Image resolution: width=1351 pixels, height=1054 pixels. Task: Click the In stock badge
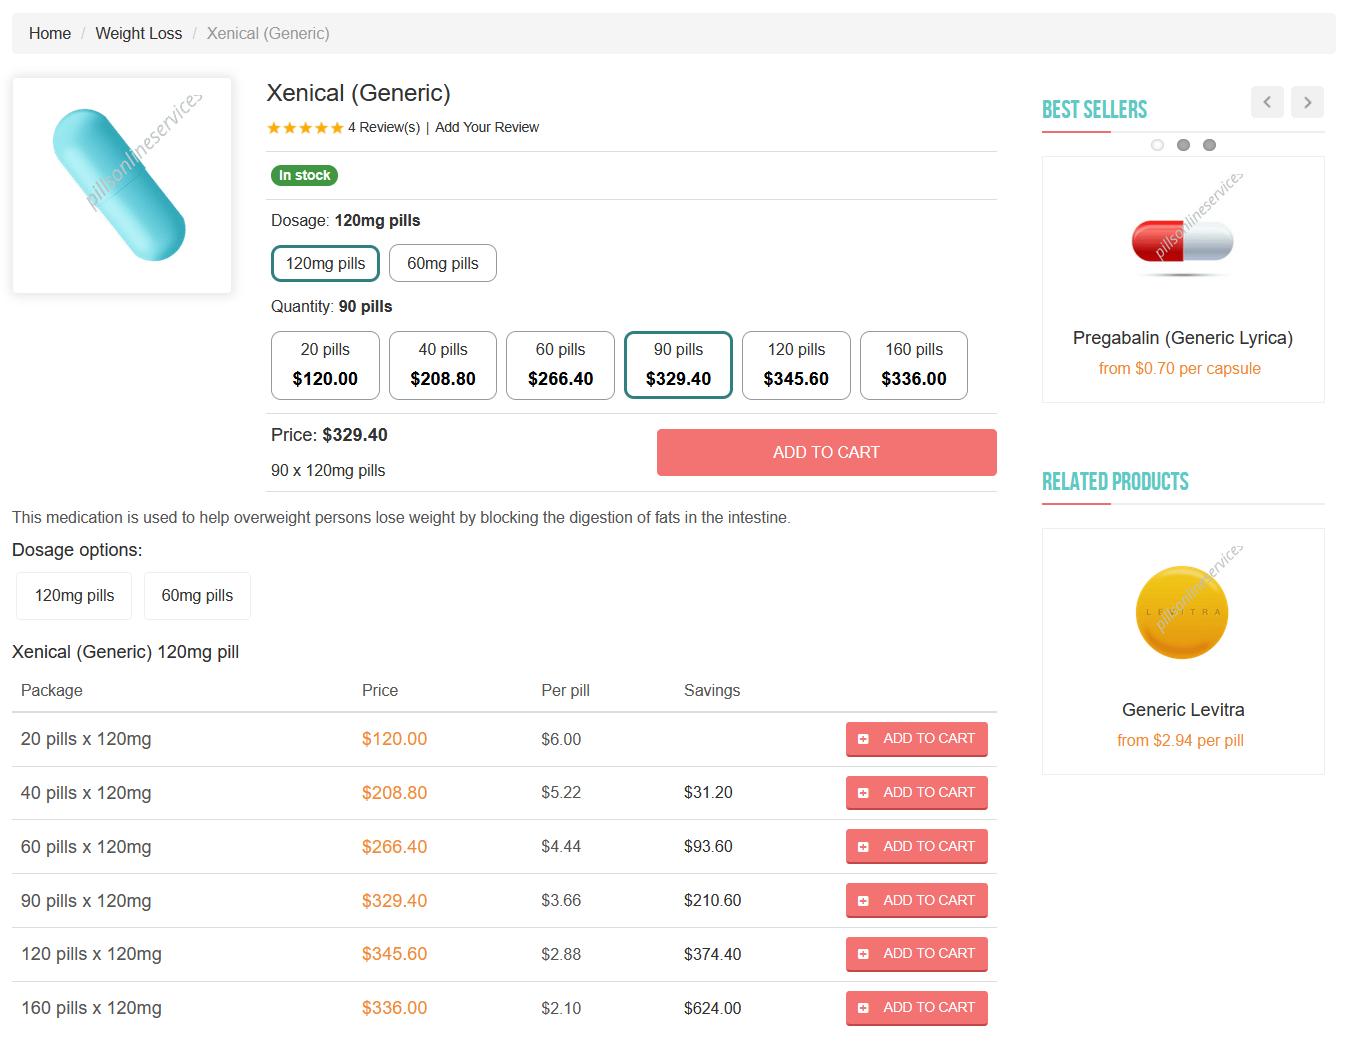[305, 175]
